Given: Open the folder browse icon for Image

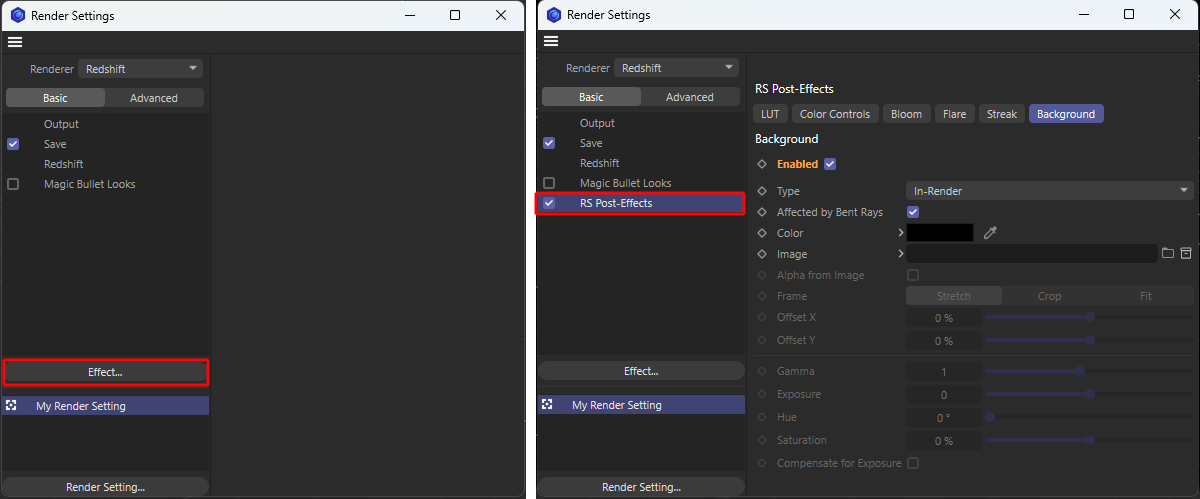Looking at the screenshot, I should point(1167,254).
